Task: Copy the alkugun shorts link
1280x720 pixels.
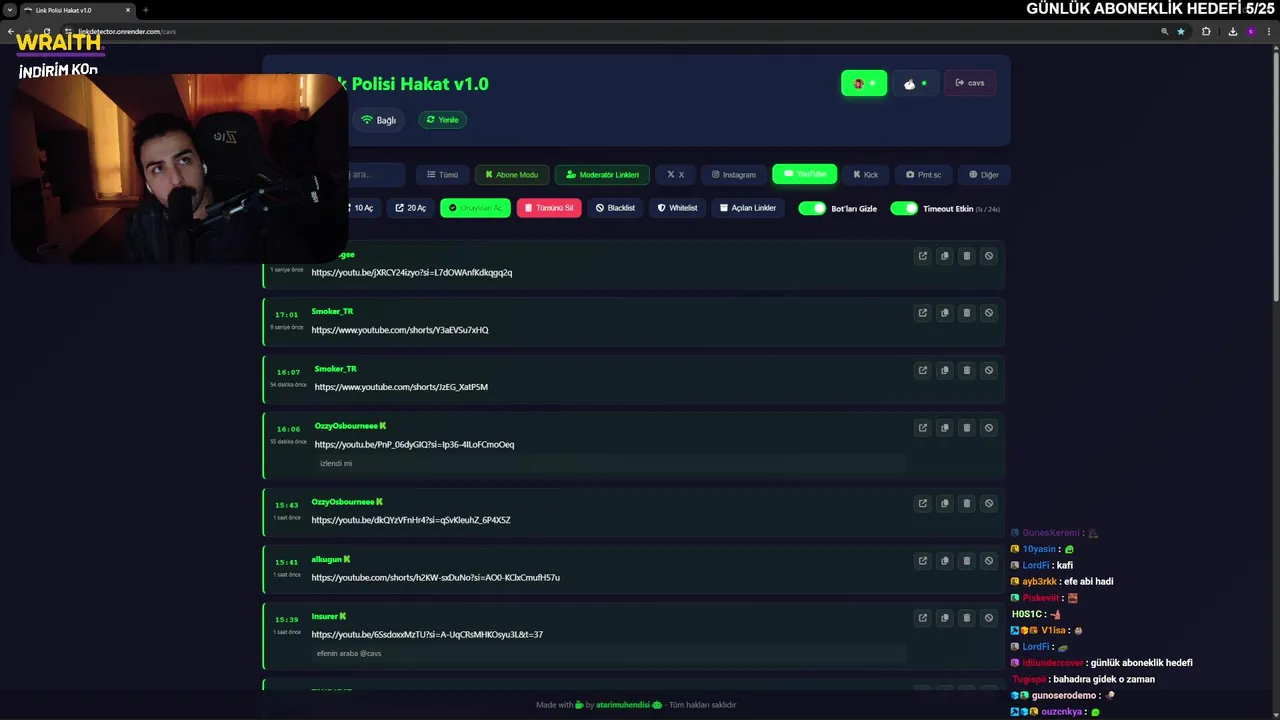Action: [x=944, y=561]
